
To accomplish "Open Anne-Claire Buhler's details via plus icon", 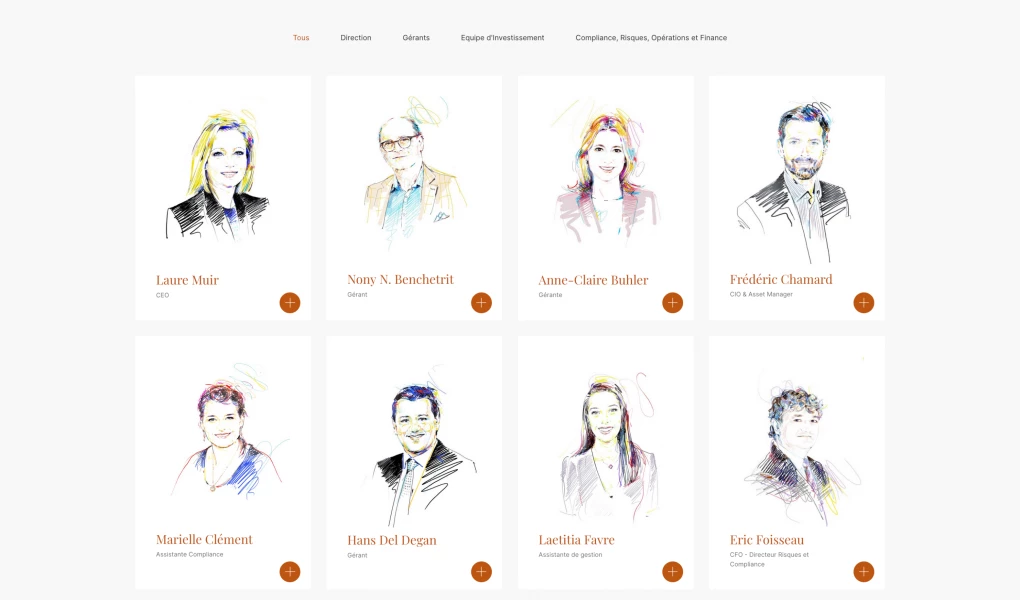I will (672, 303).
